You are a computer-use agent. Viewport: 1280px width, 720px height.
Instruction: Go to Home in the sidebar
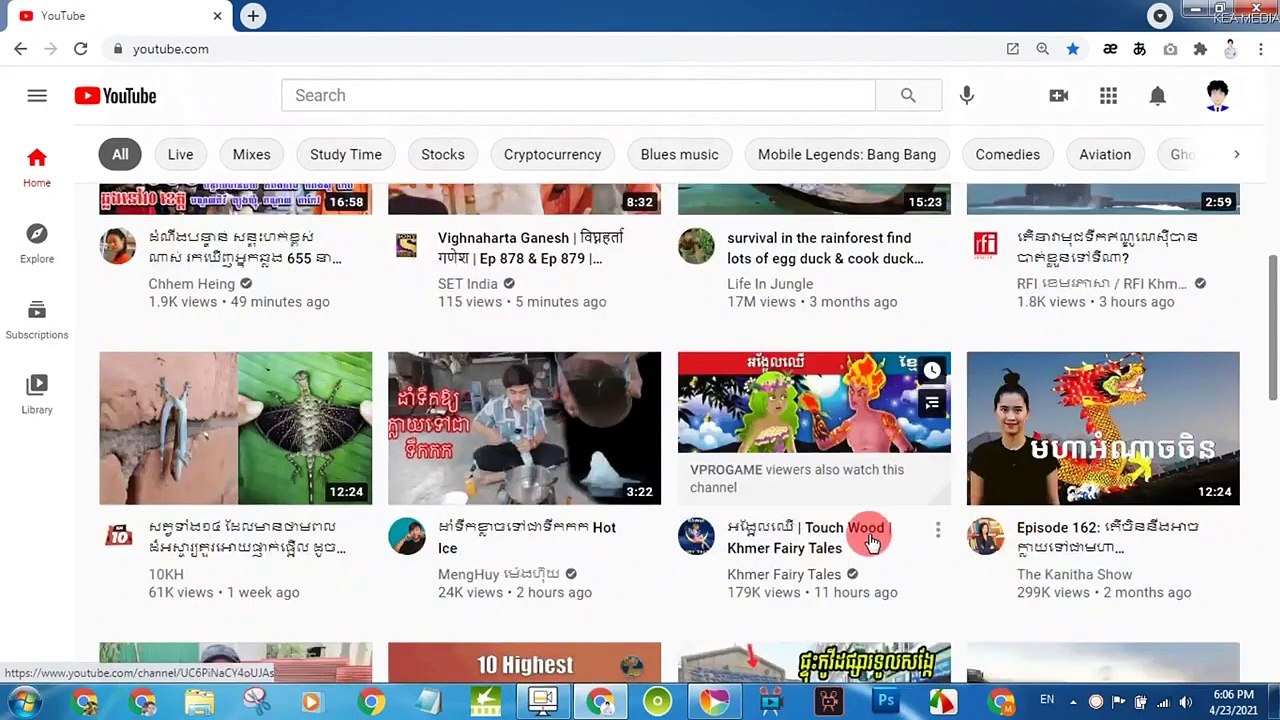click(37, 168)
